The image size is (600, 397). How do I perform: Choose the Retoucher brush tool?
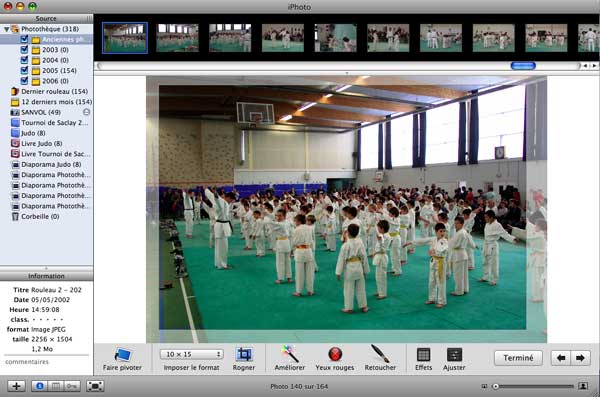pyautogui.click(x=380, y=354)
